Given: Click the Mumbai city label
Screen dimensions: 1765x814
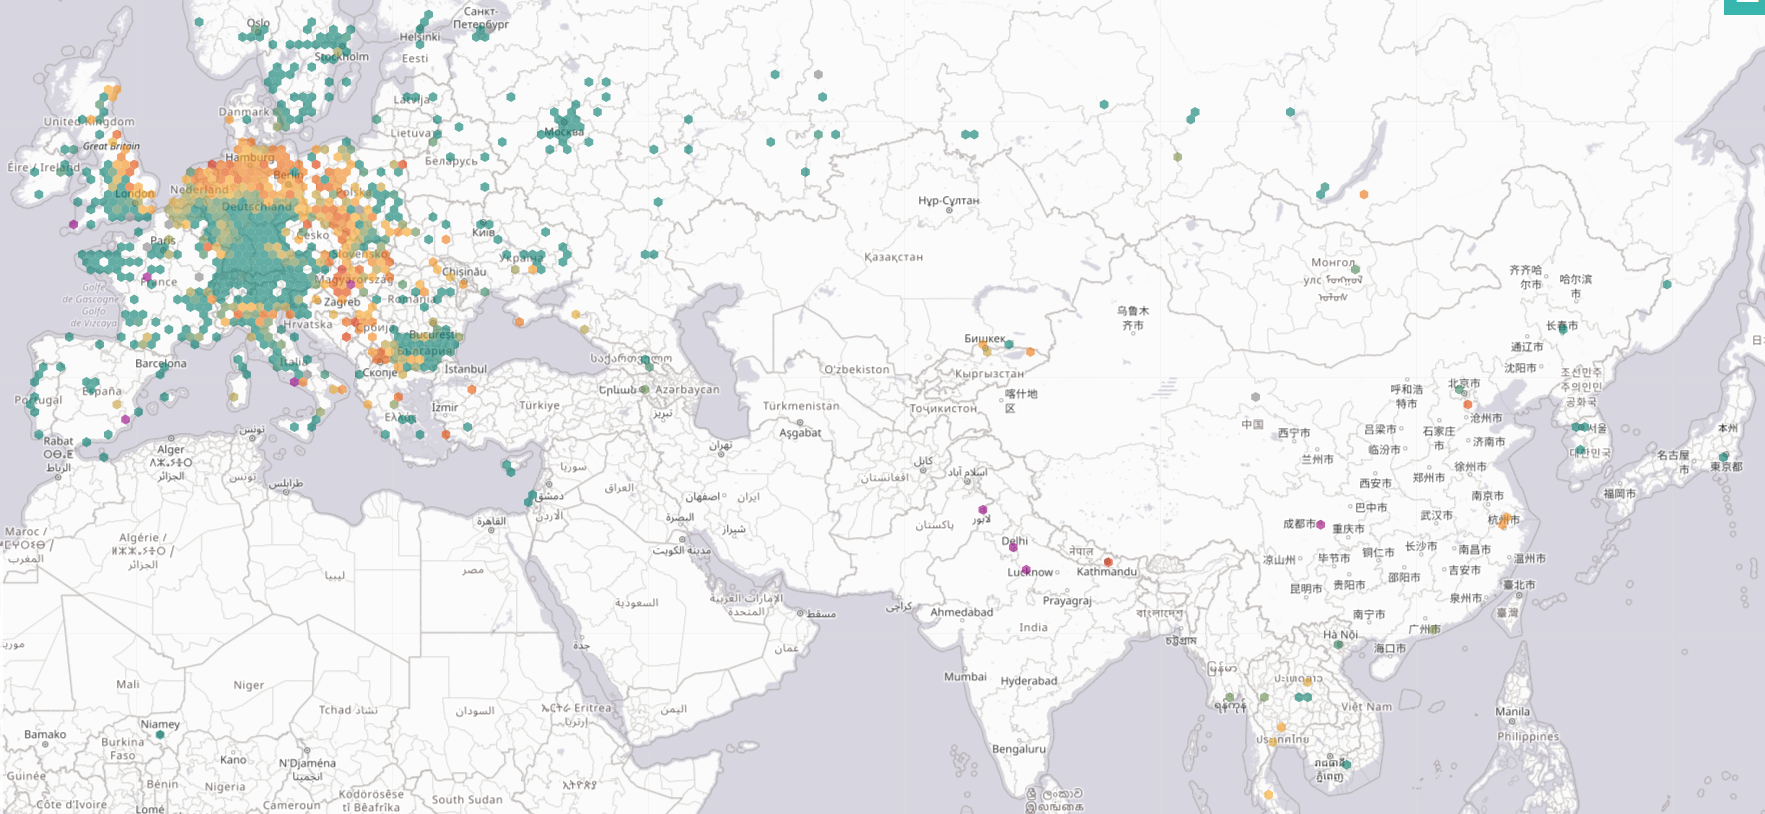Looking at the screenshot, I should tap(965, 677).
